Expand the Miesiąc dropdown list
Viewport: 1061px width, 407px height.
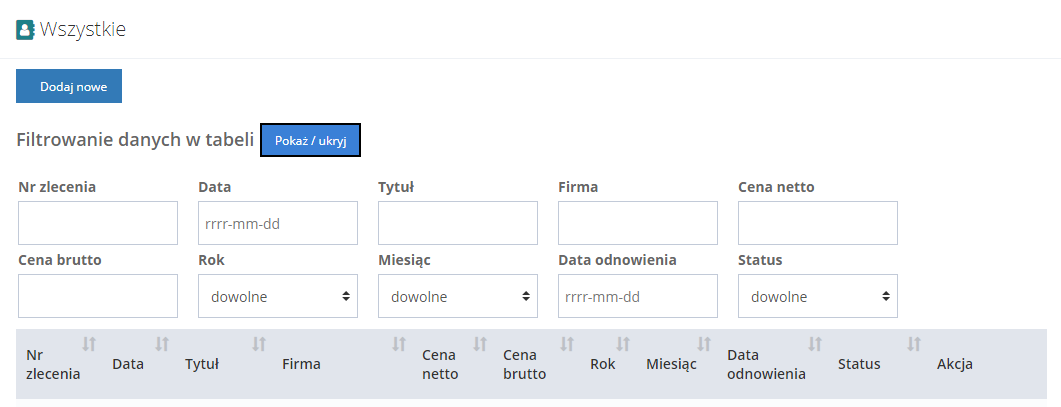(458, 296)
